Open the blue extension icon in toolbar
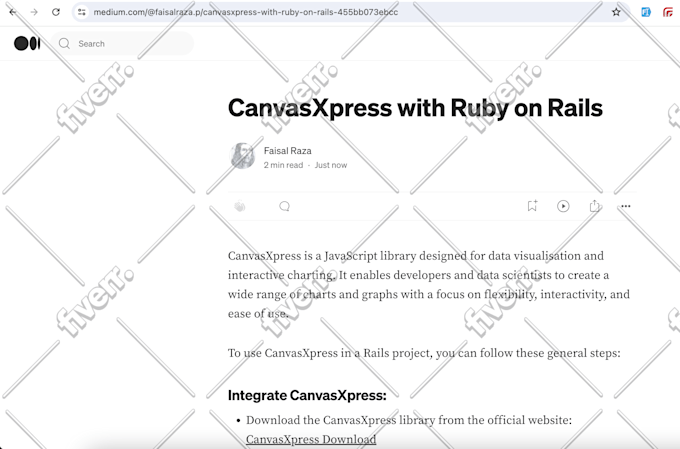The image size is (680, 449). click(x=646, y=12)
